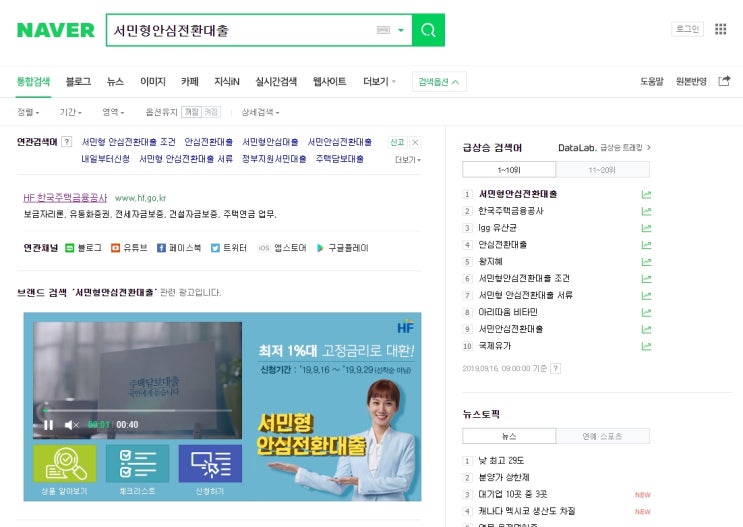Screen dimensions: 743x527
Task: Turn option keeping to 꺼짐
Action: coord(191,112)
